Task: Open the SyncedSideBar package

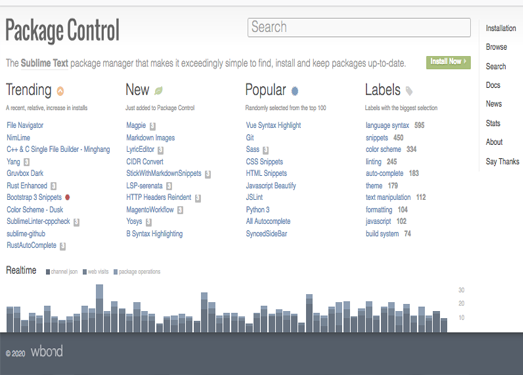Action: coord(267,234)
